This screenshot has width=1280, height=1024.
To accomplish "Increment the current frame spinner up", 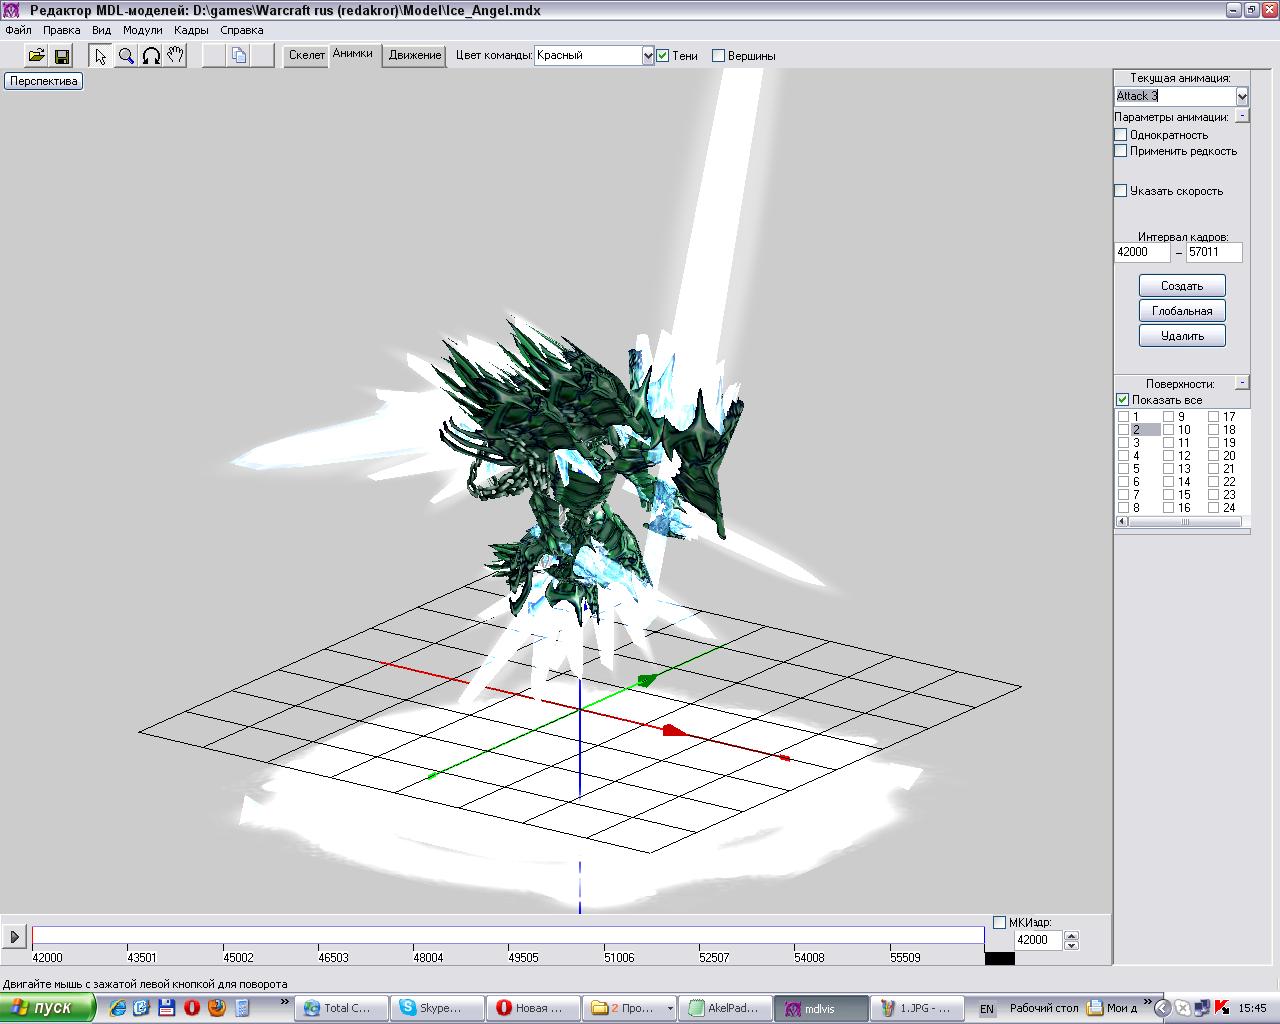I will pos(1071,936).
